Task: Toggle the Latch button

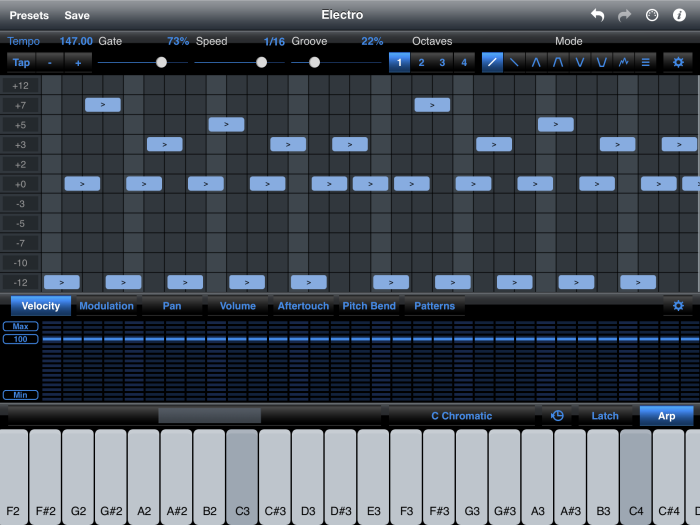Action: [605, 416]
